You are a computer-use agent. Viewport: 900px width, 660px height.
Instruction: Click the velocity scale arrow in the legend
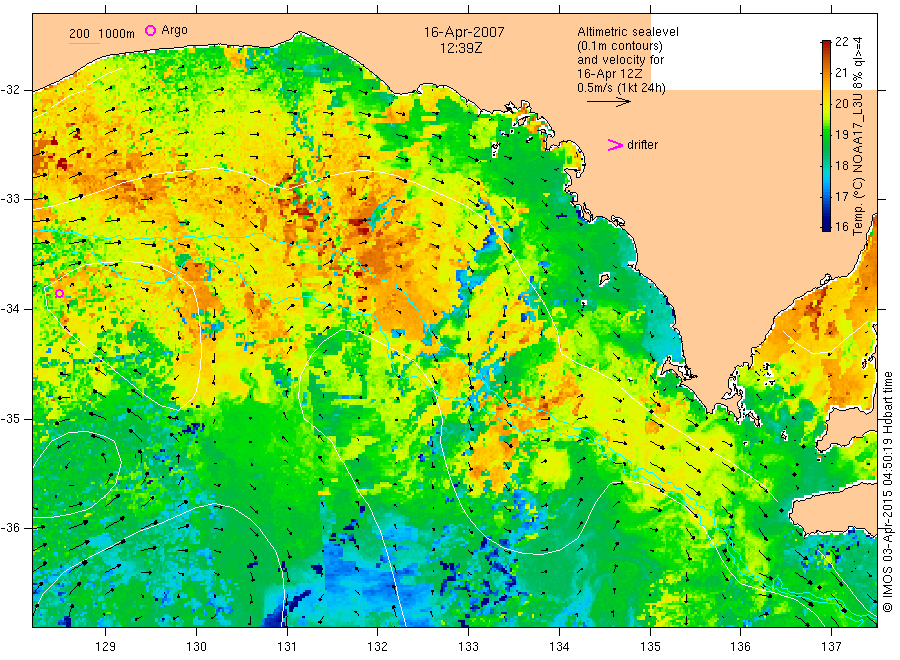(x=608, y=102)
